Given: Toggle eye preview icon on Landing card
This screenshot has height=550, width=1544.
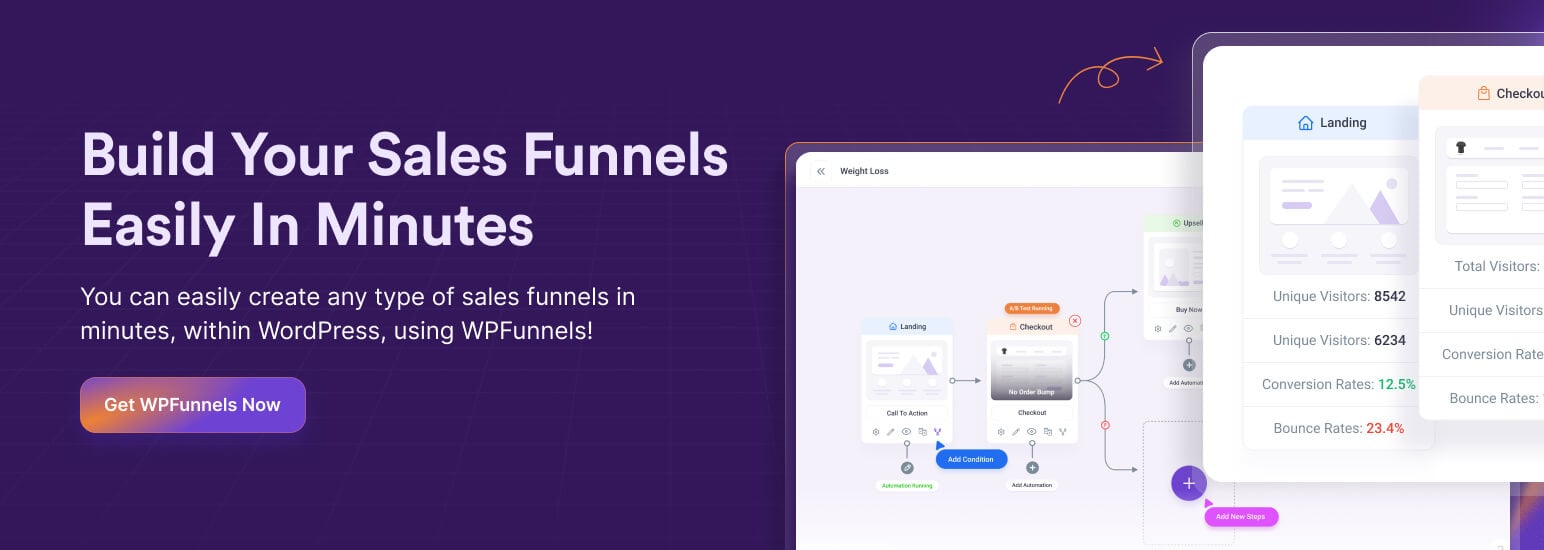Looking at the screenshot, I should click(x=907, y=432).
